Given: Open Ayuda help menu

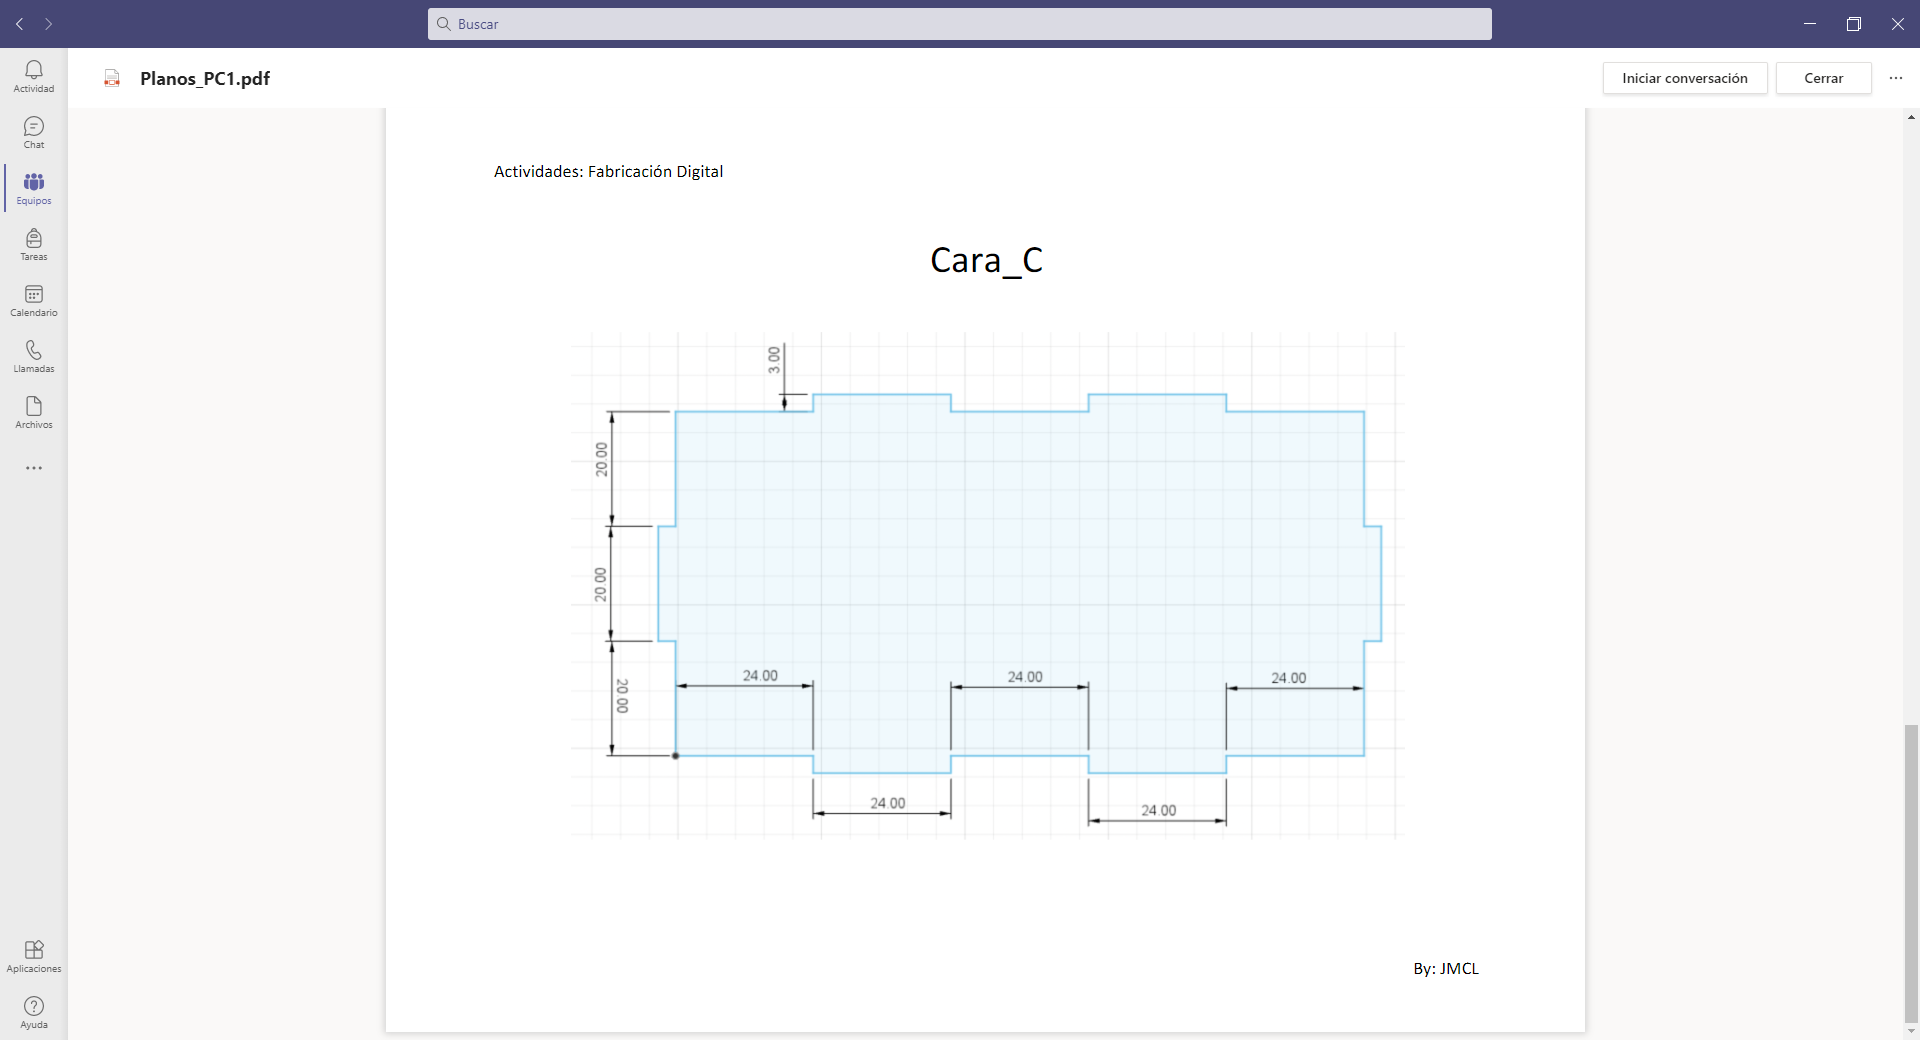Looking at the screenshot, I should [x=34, y=1012].
